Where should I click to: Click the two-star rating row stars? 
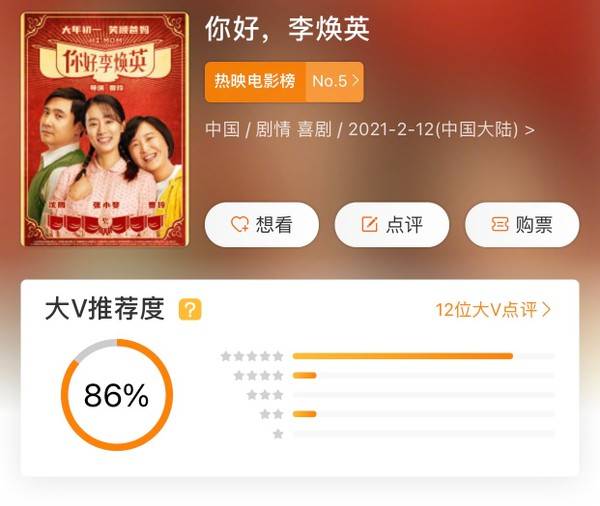coord(271,414)
